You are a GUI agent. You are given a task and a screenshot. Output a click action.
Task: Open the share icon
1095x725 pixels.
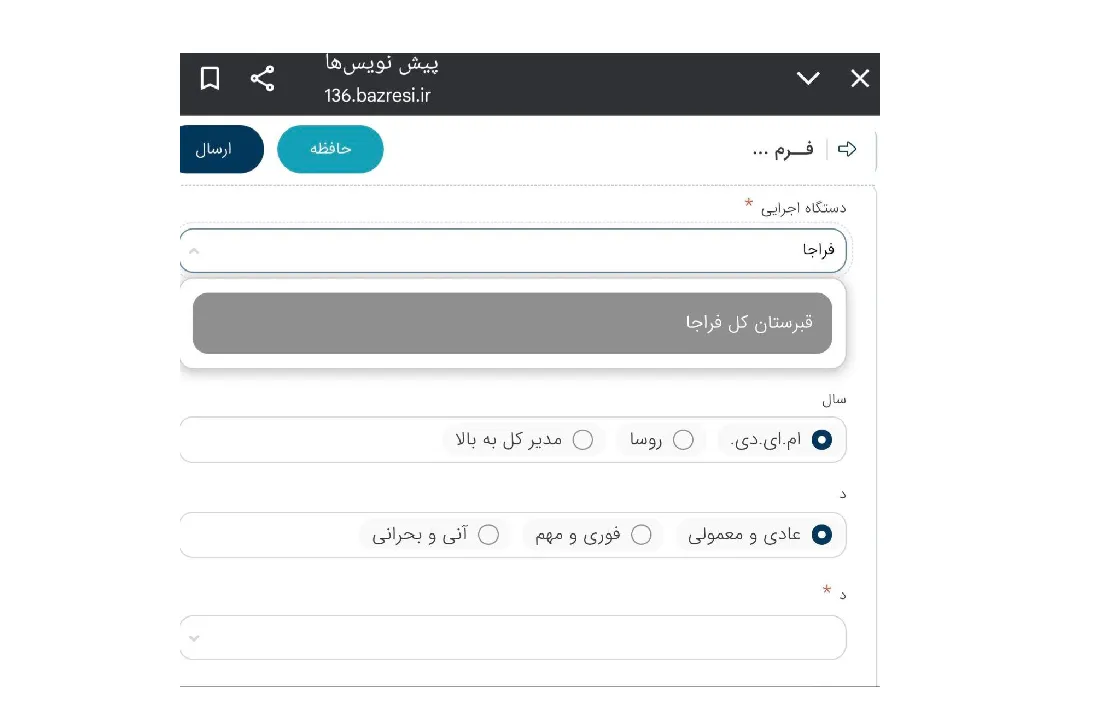[263, 78]
